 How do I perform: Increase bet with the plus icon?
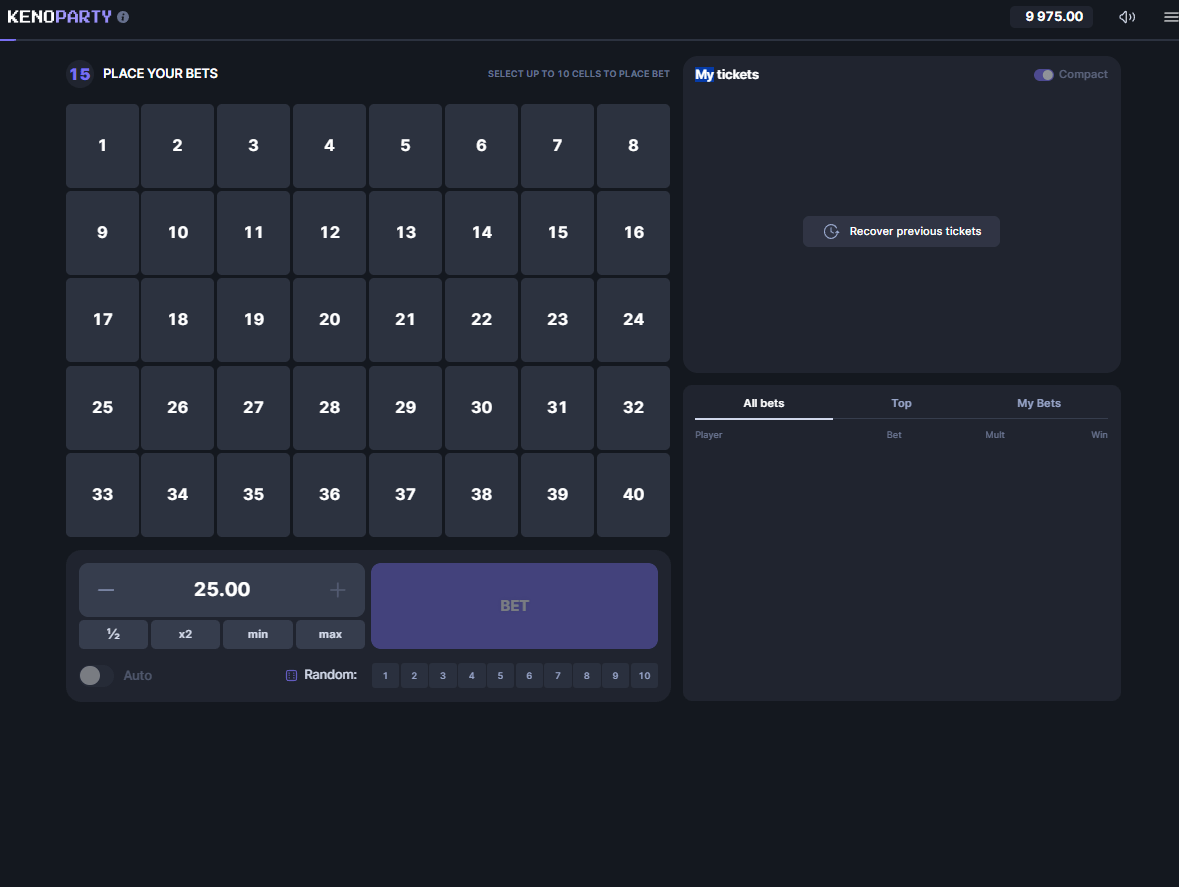coord(338,590)
